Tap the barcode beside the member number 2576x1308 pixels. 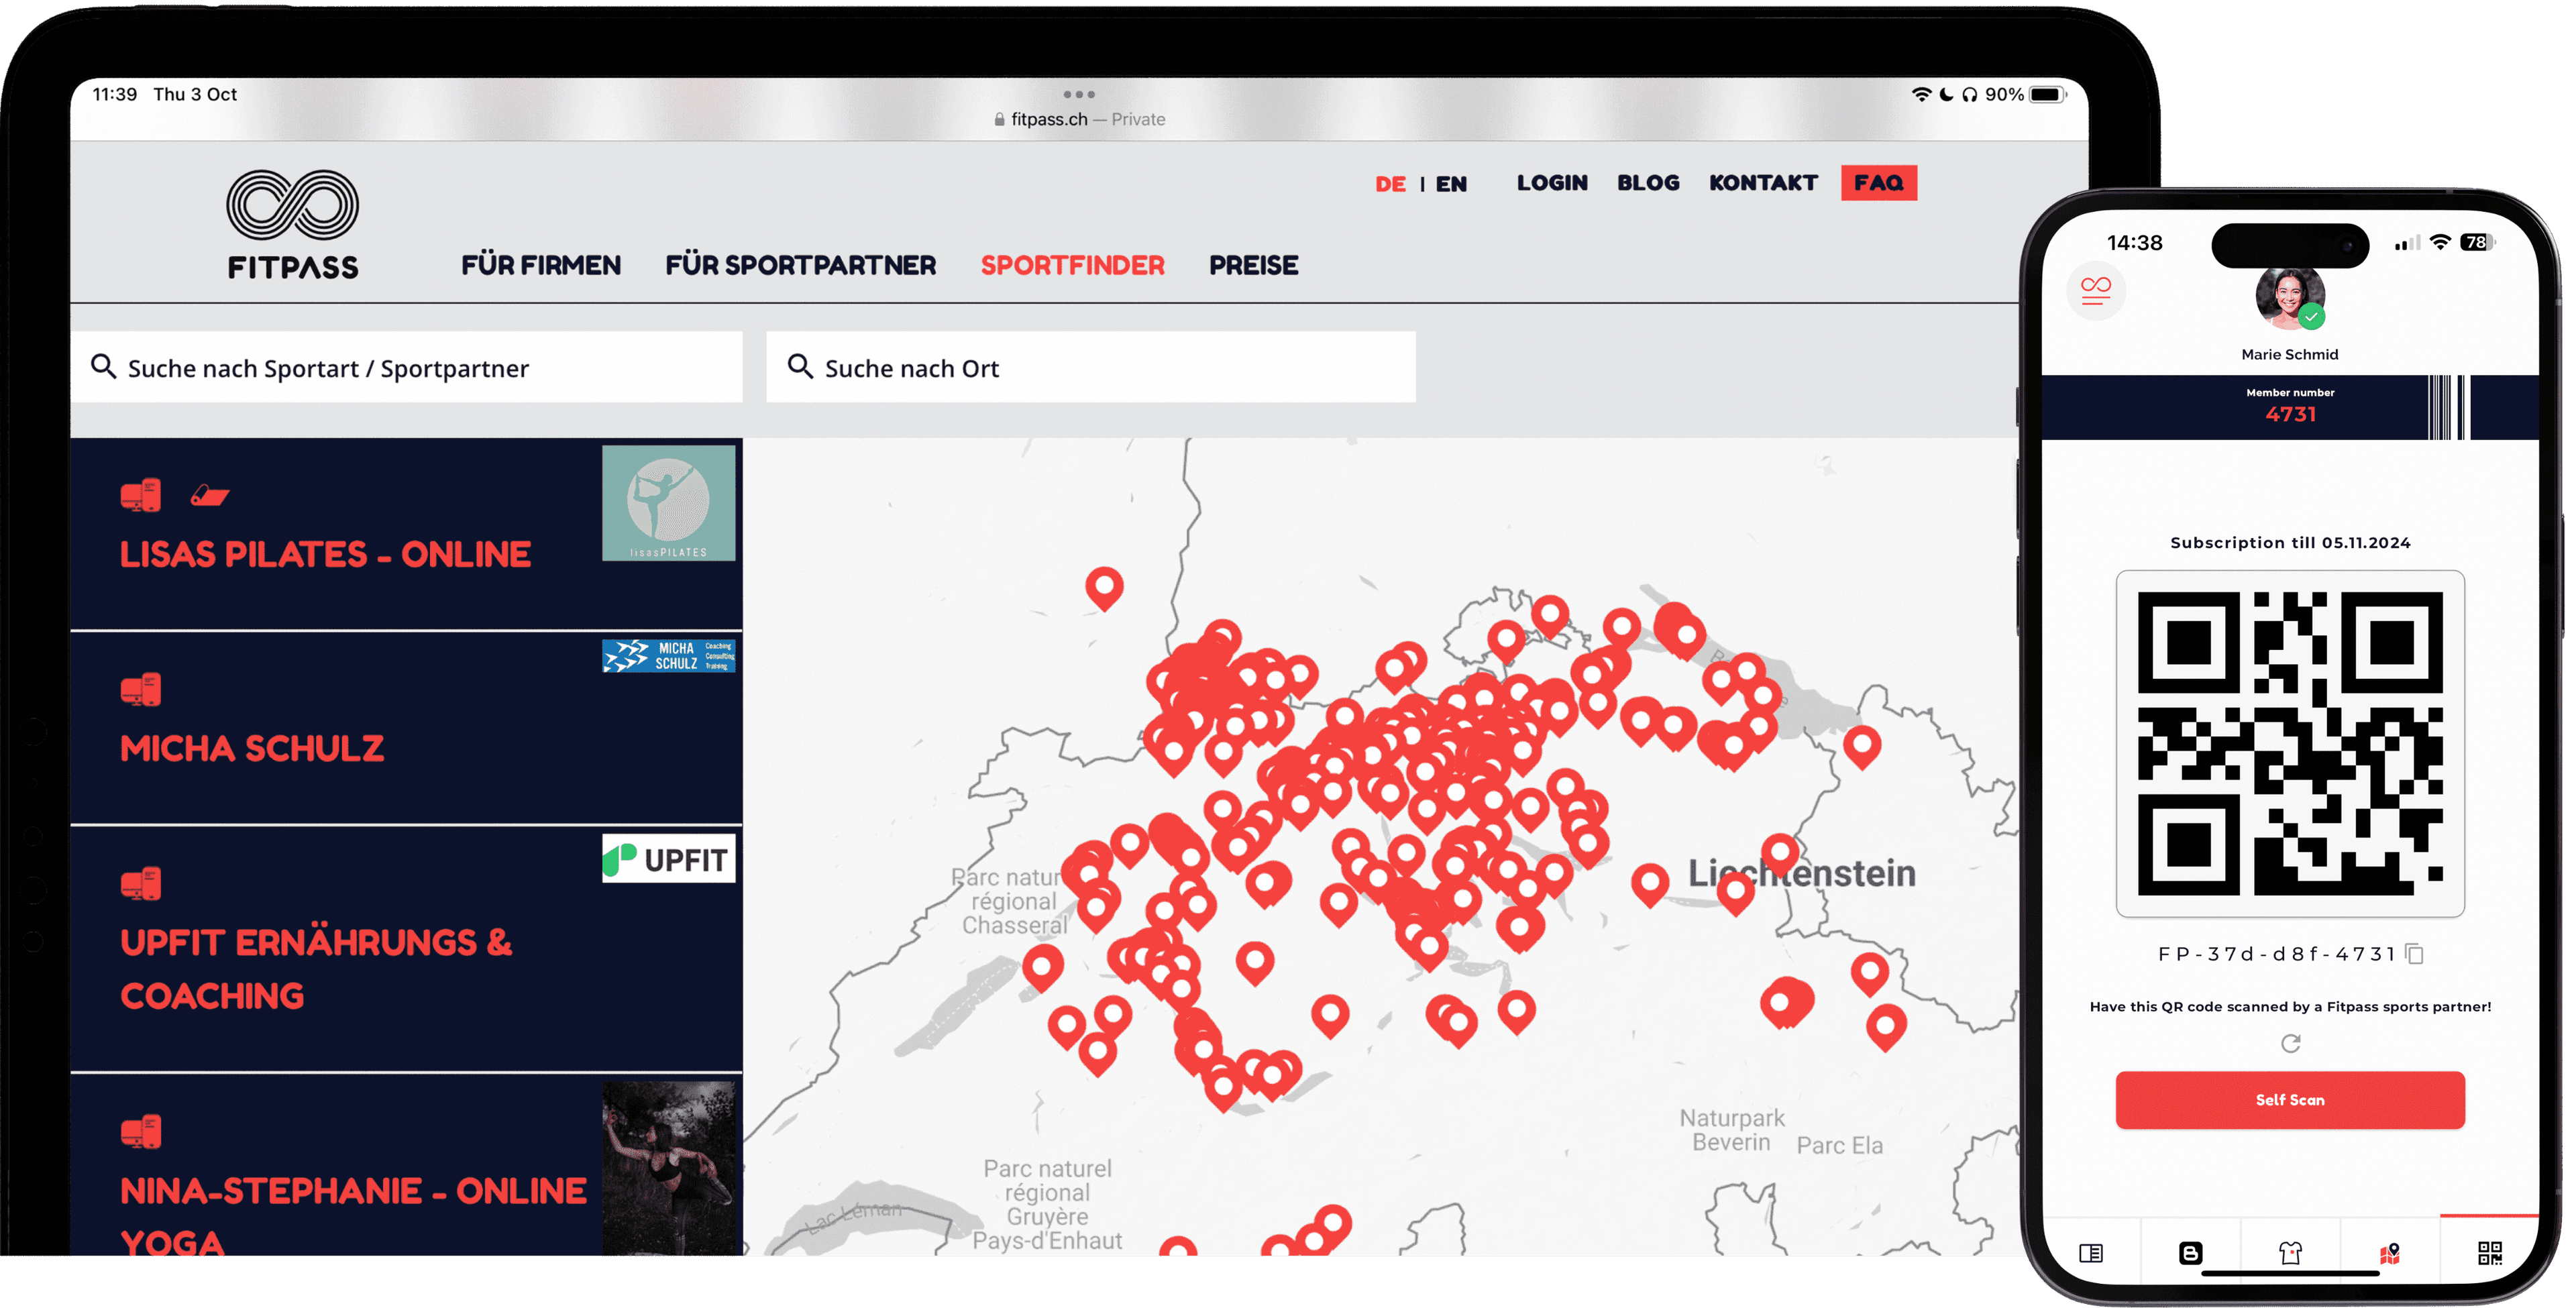coord(2449,407)
